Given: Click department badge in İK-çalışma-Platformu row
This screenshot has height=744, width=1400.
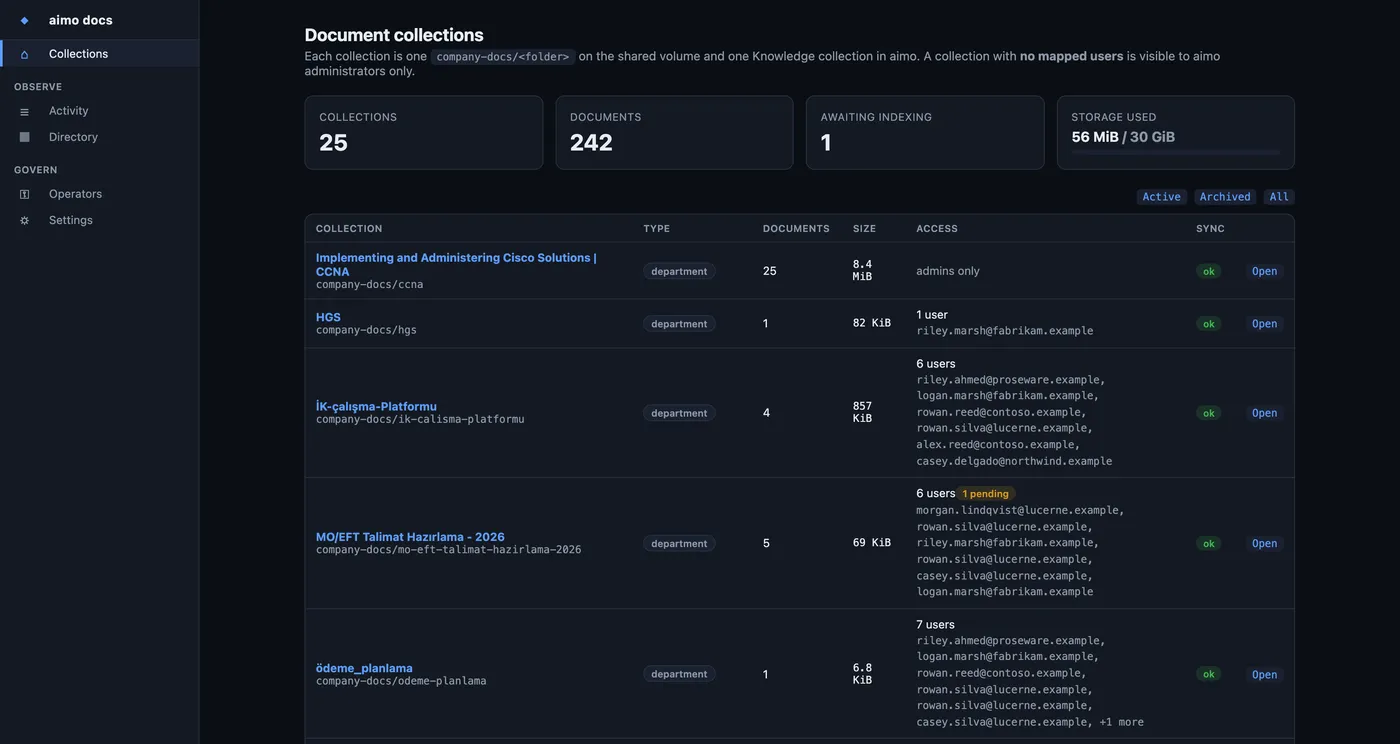Looking at the screenshot, I should pyautogui.click(x=679, y=413).
